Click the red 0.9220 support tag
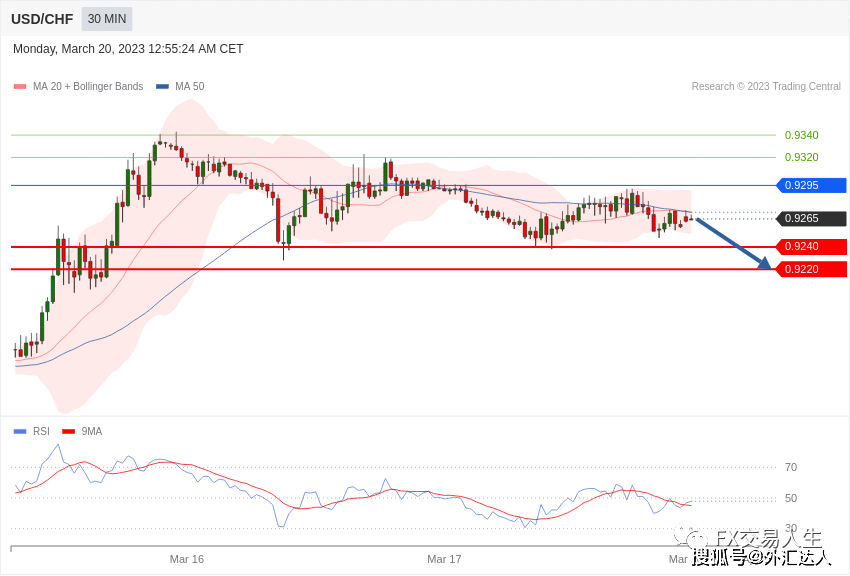The height and width of the screenshot is (576, 850). (810, 269)
